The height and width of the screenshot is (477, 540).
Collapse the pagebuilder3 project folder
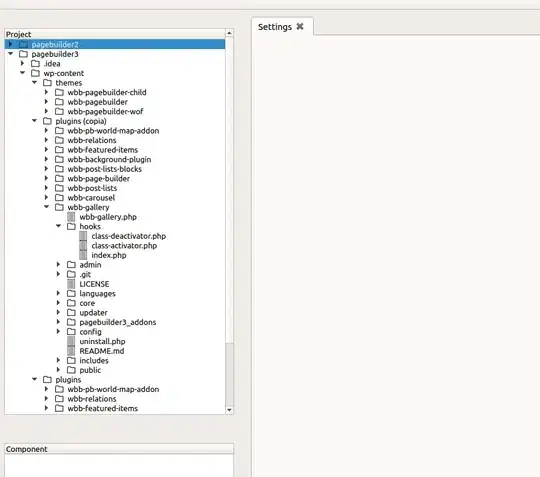coord(11,54)
